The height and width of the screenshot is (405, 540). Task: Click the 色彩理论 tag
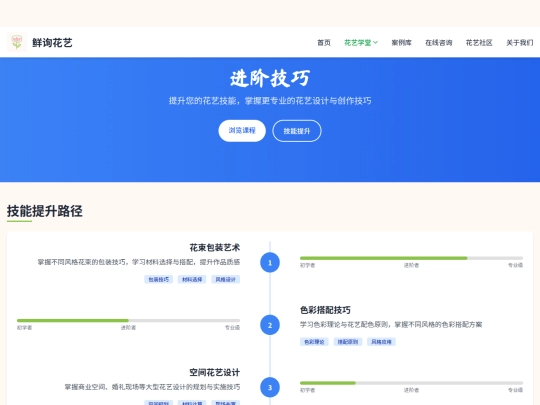point(314,342)
